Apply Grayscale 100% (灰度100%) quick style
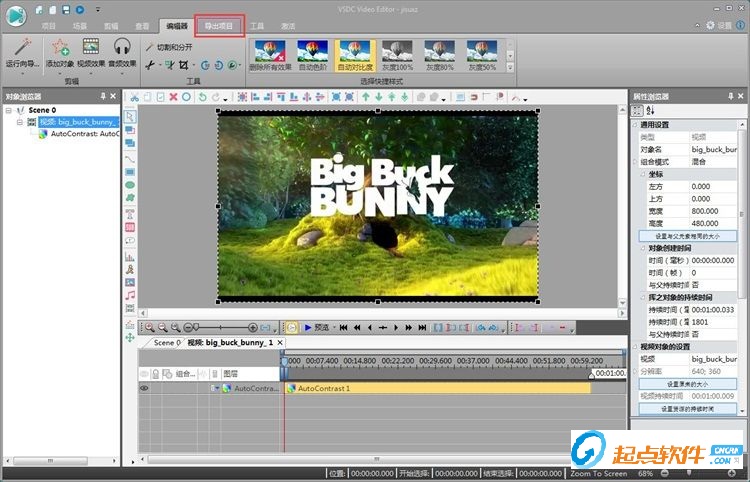The width and height of the screenshot is (750, 482). [x=397, y=56]
